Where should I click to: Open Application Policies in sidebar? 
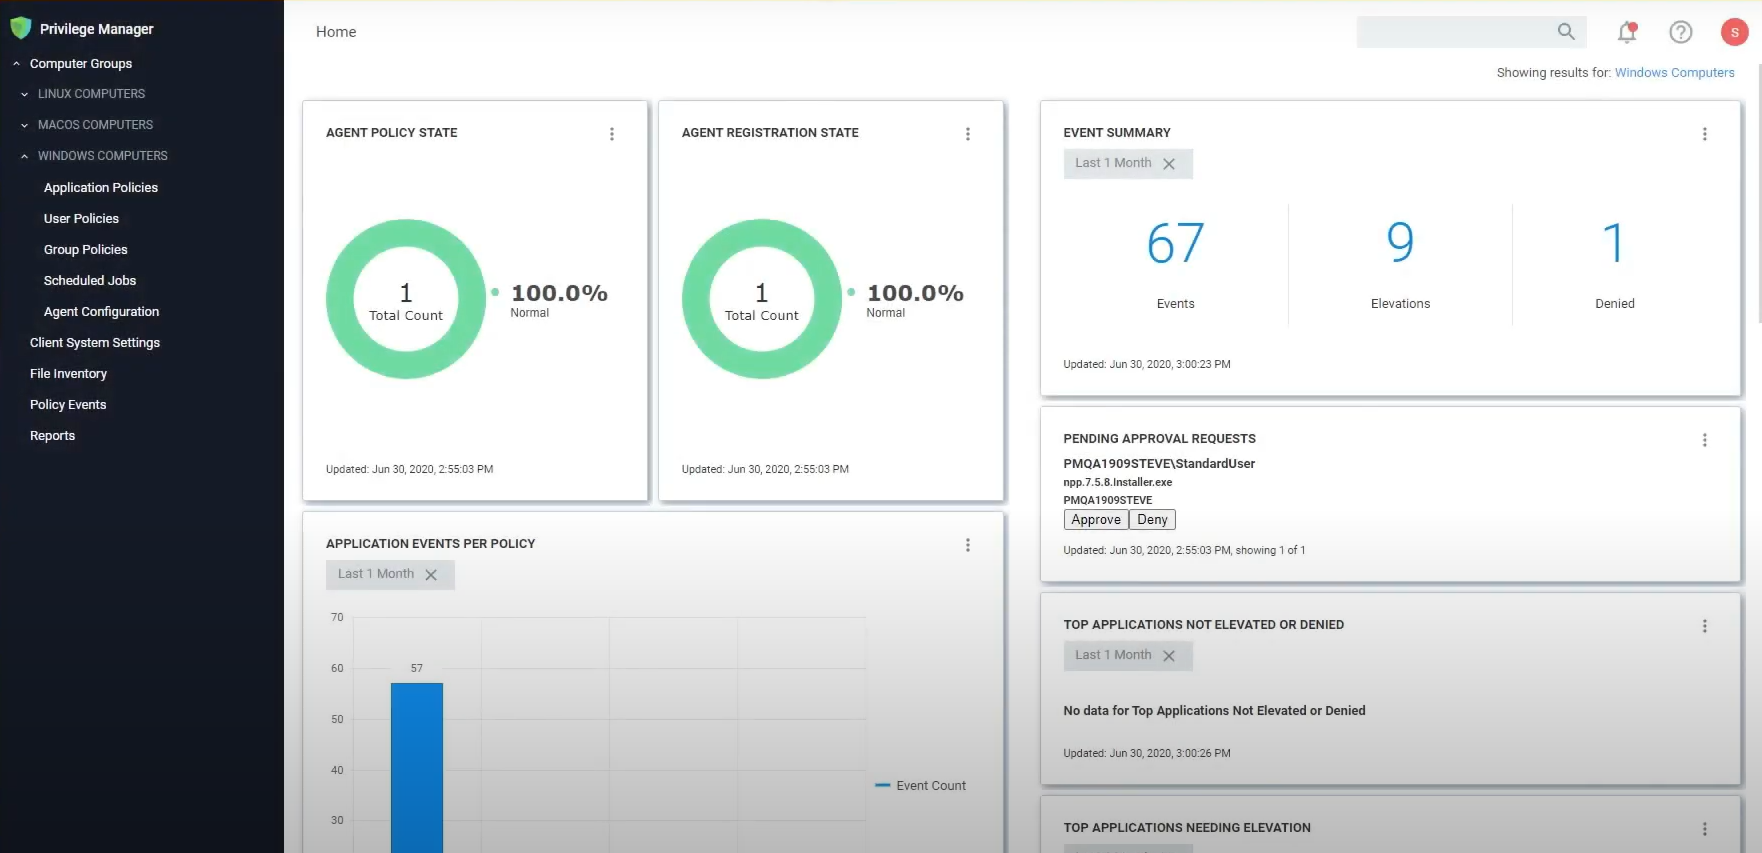click(x=101, y=188)
